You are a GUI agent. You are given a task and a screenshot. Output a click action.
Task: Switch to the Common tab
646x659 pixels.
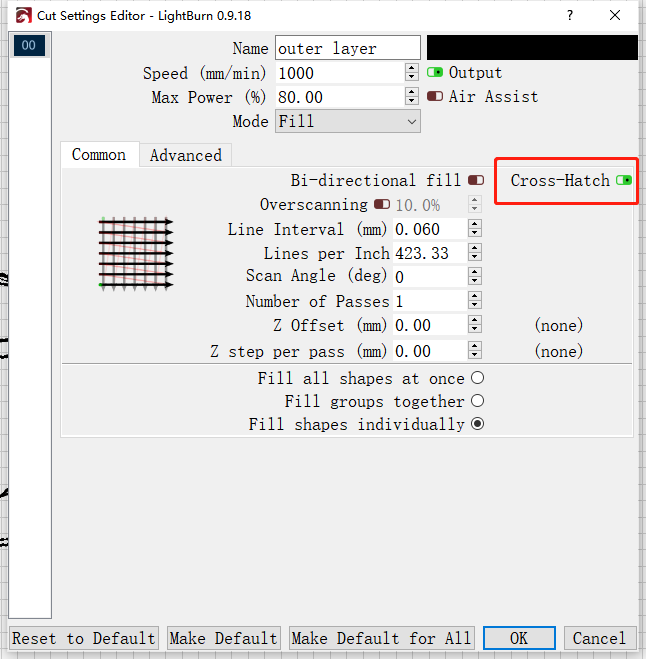pos(99,155)
